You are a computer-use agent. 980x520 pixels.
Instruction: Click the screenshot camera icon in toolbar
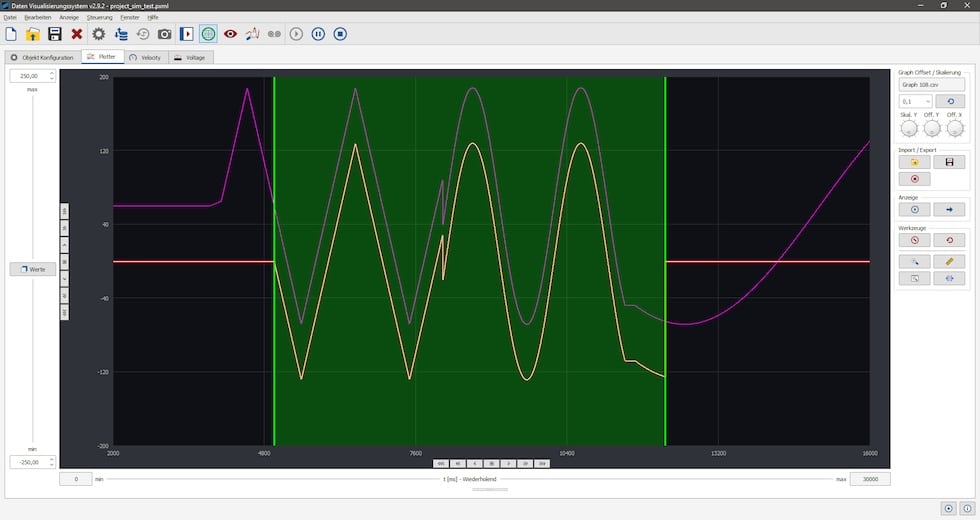(x=165, y=34)
